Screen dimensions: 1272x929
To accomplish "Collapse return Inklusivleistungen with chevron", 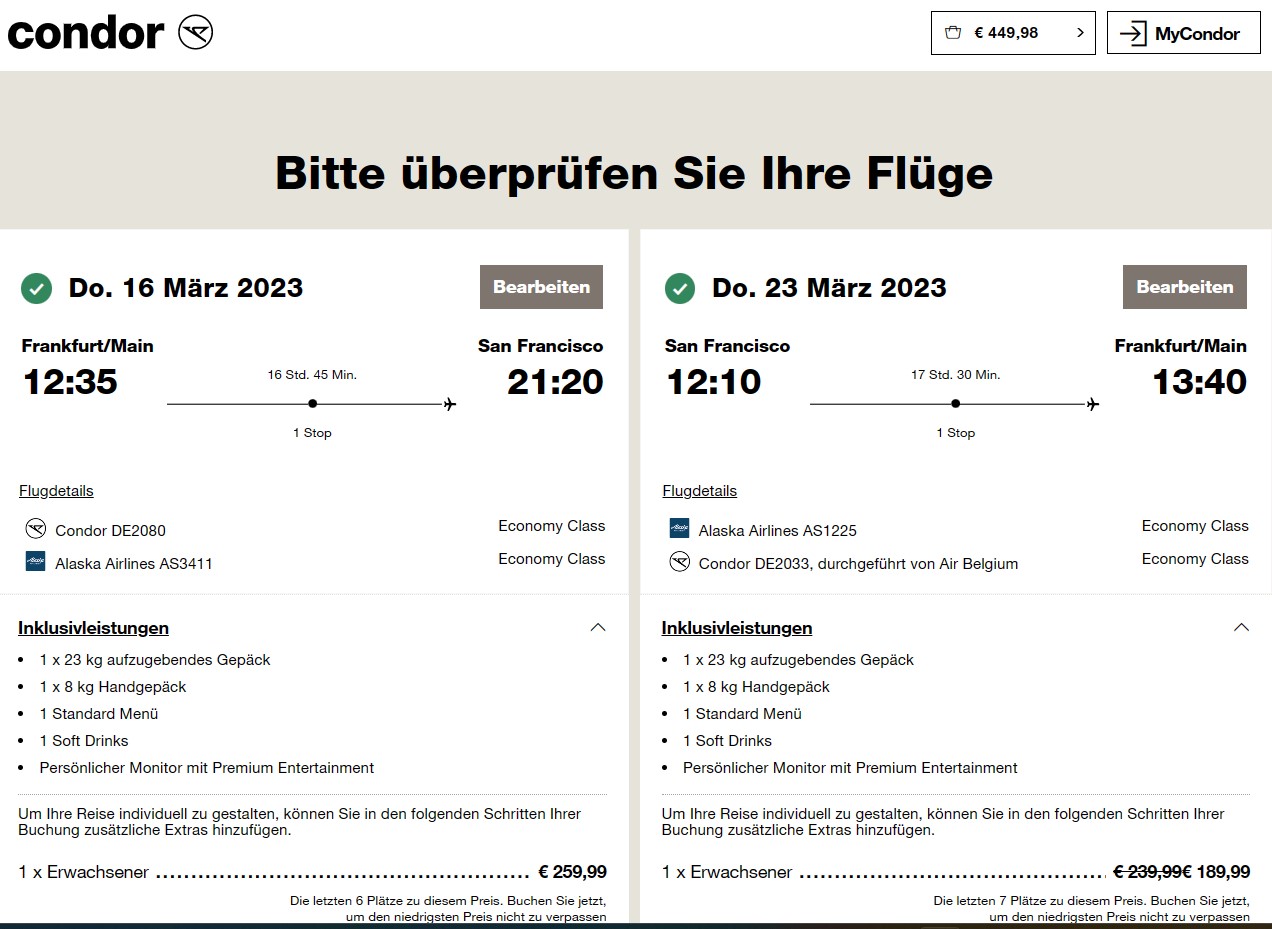I will [1241, 627].
